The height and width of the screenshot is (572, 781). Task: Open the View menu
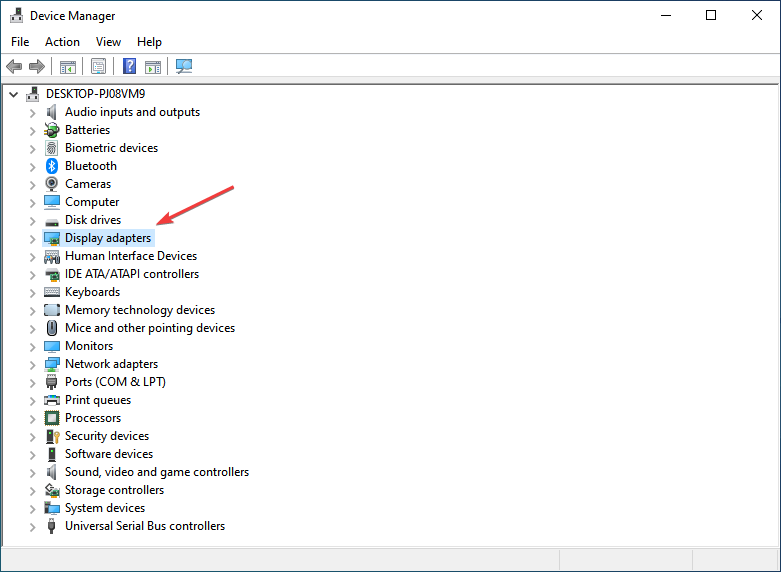(108, 42)
